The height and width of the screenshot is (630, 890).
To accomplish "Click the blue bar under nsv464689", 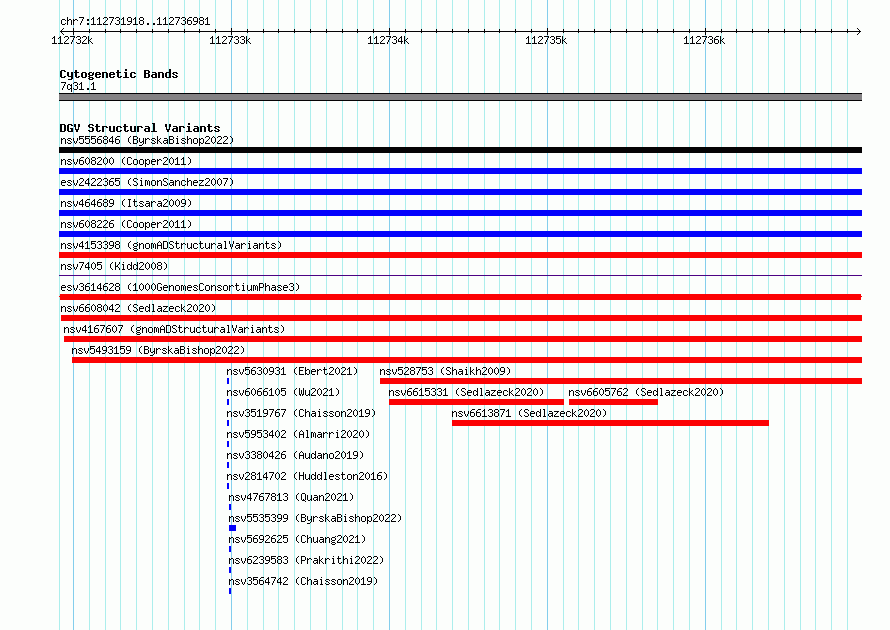I will coord(460,213).
